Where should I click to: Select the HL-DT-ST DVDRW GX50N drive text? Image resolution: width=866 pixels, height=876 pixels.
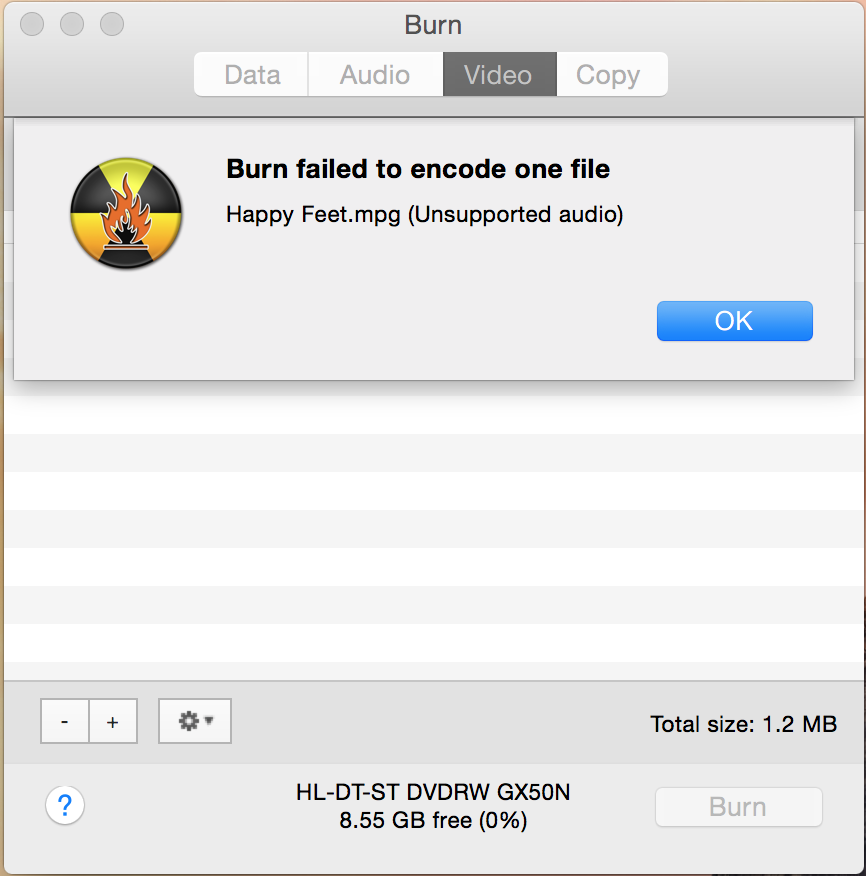[433, 792]
